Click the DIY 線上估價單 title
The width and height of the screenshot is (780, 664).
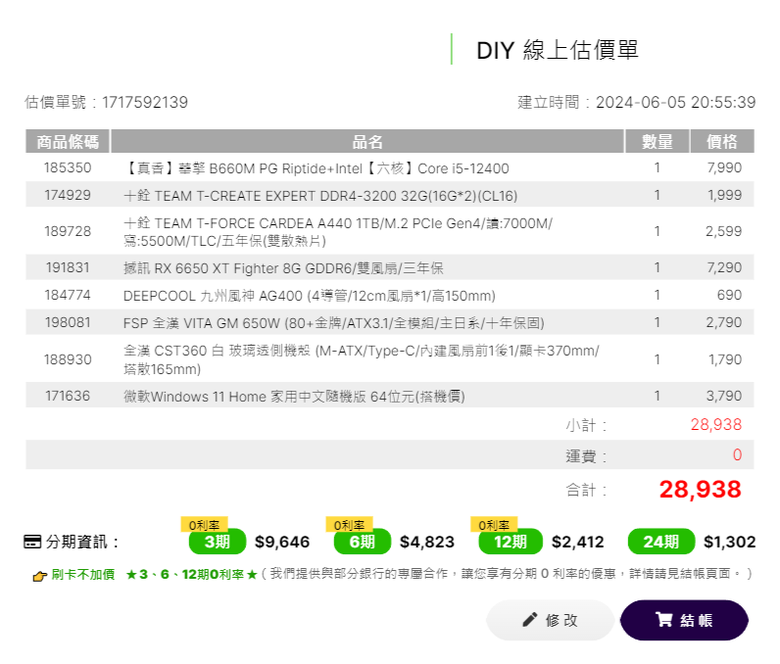(557, 50)
